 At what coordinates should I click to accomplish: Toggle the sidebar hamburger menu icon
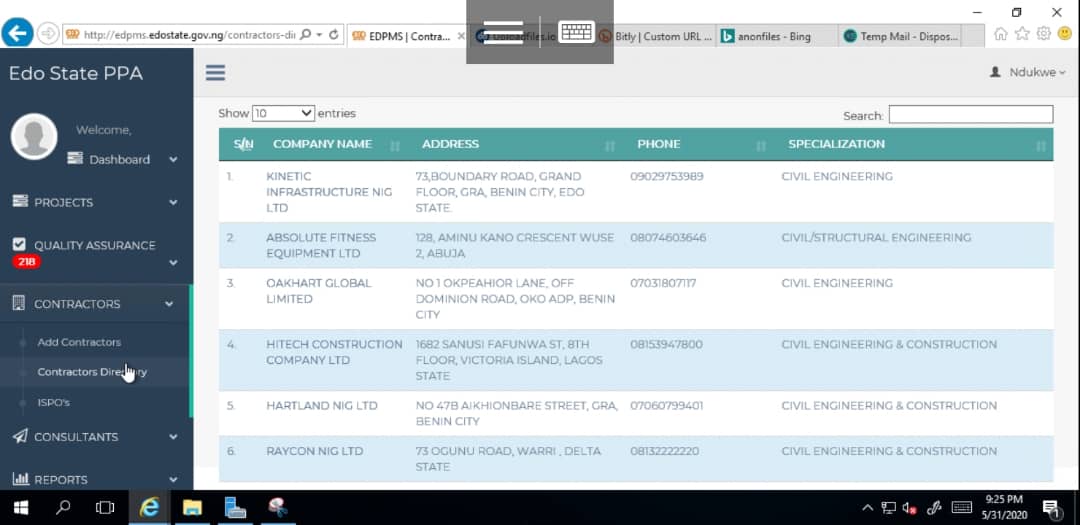coord(216,73)
